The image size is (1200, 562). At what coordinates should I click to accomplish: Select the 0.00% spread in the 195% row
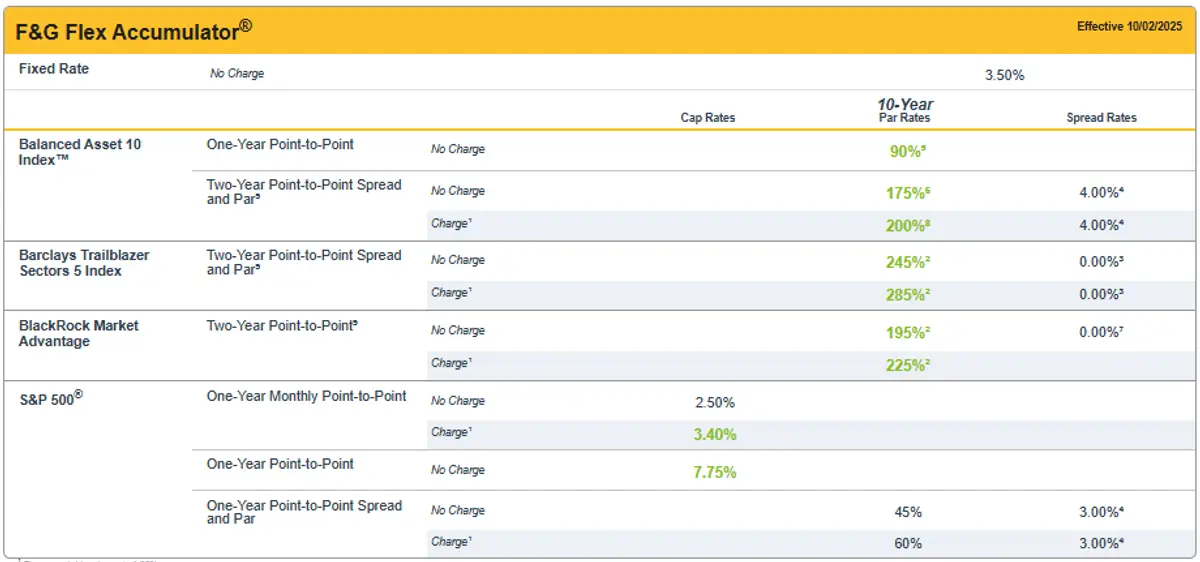1104,332
